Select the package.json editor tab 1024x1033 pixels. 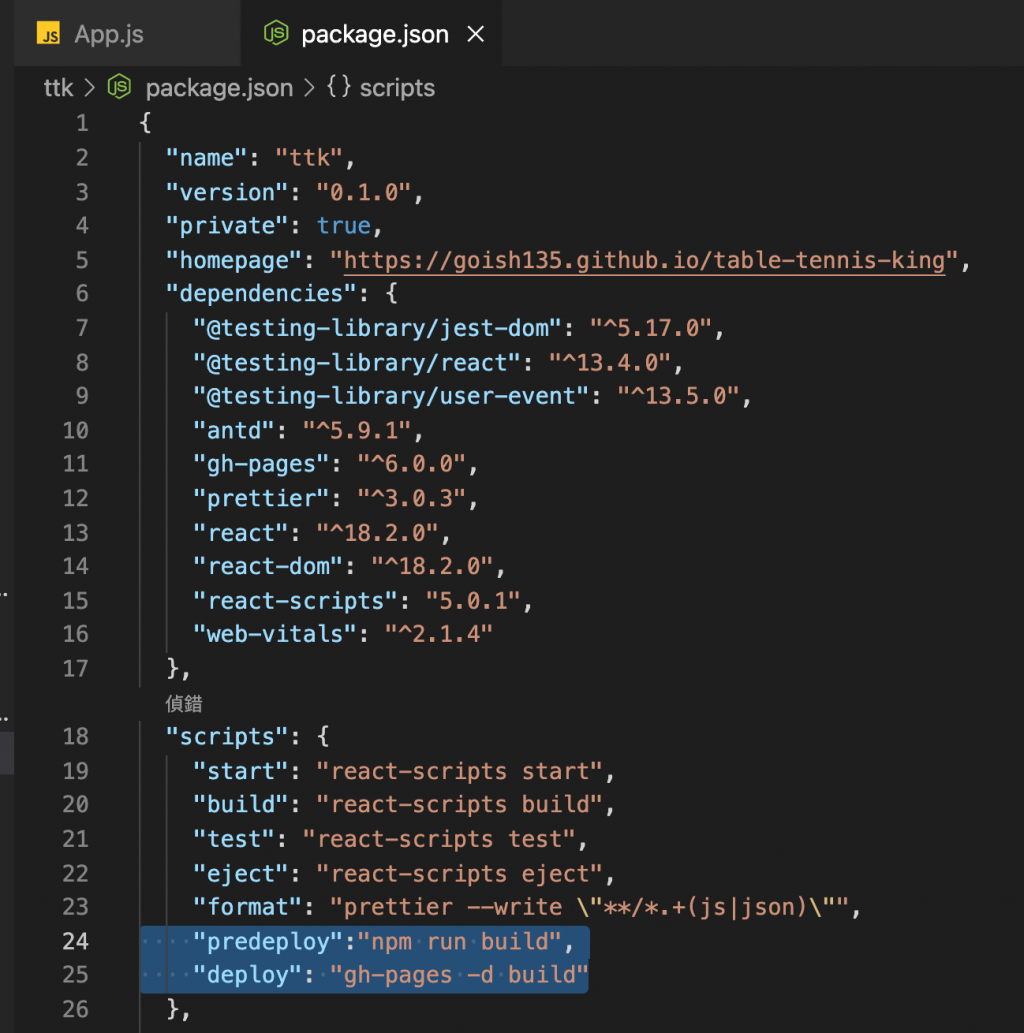tap(374, 34)
